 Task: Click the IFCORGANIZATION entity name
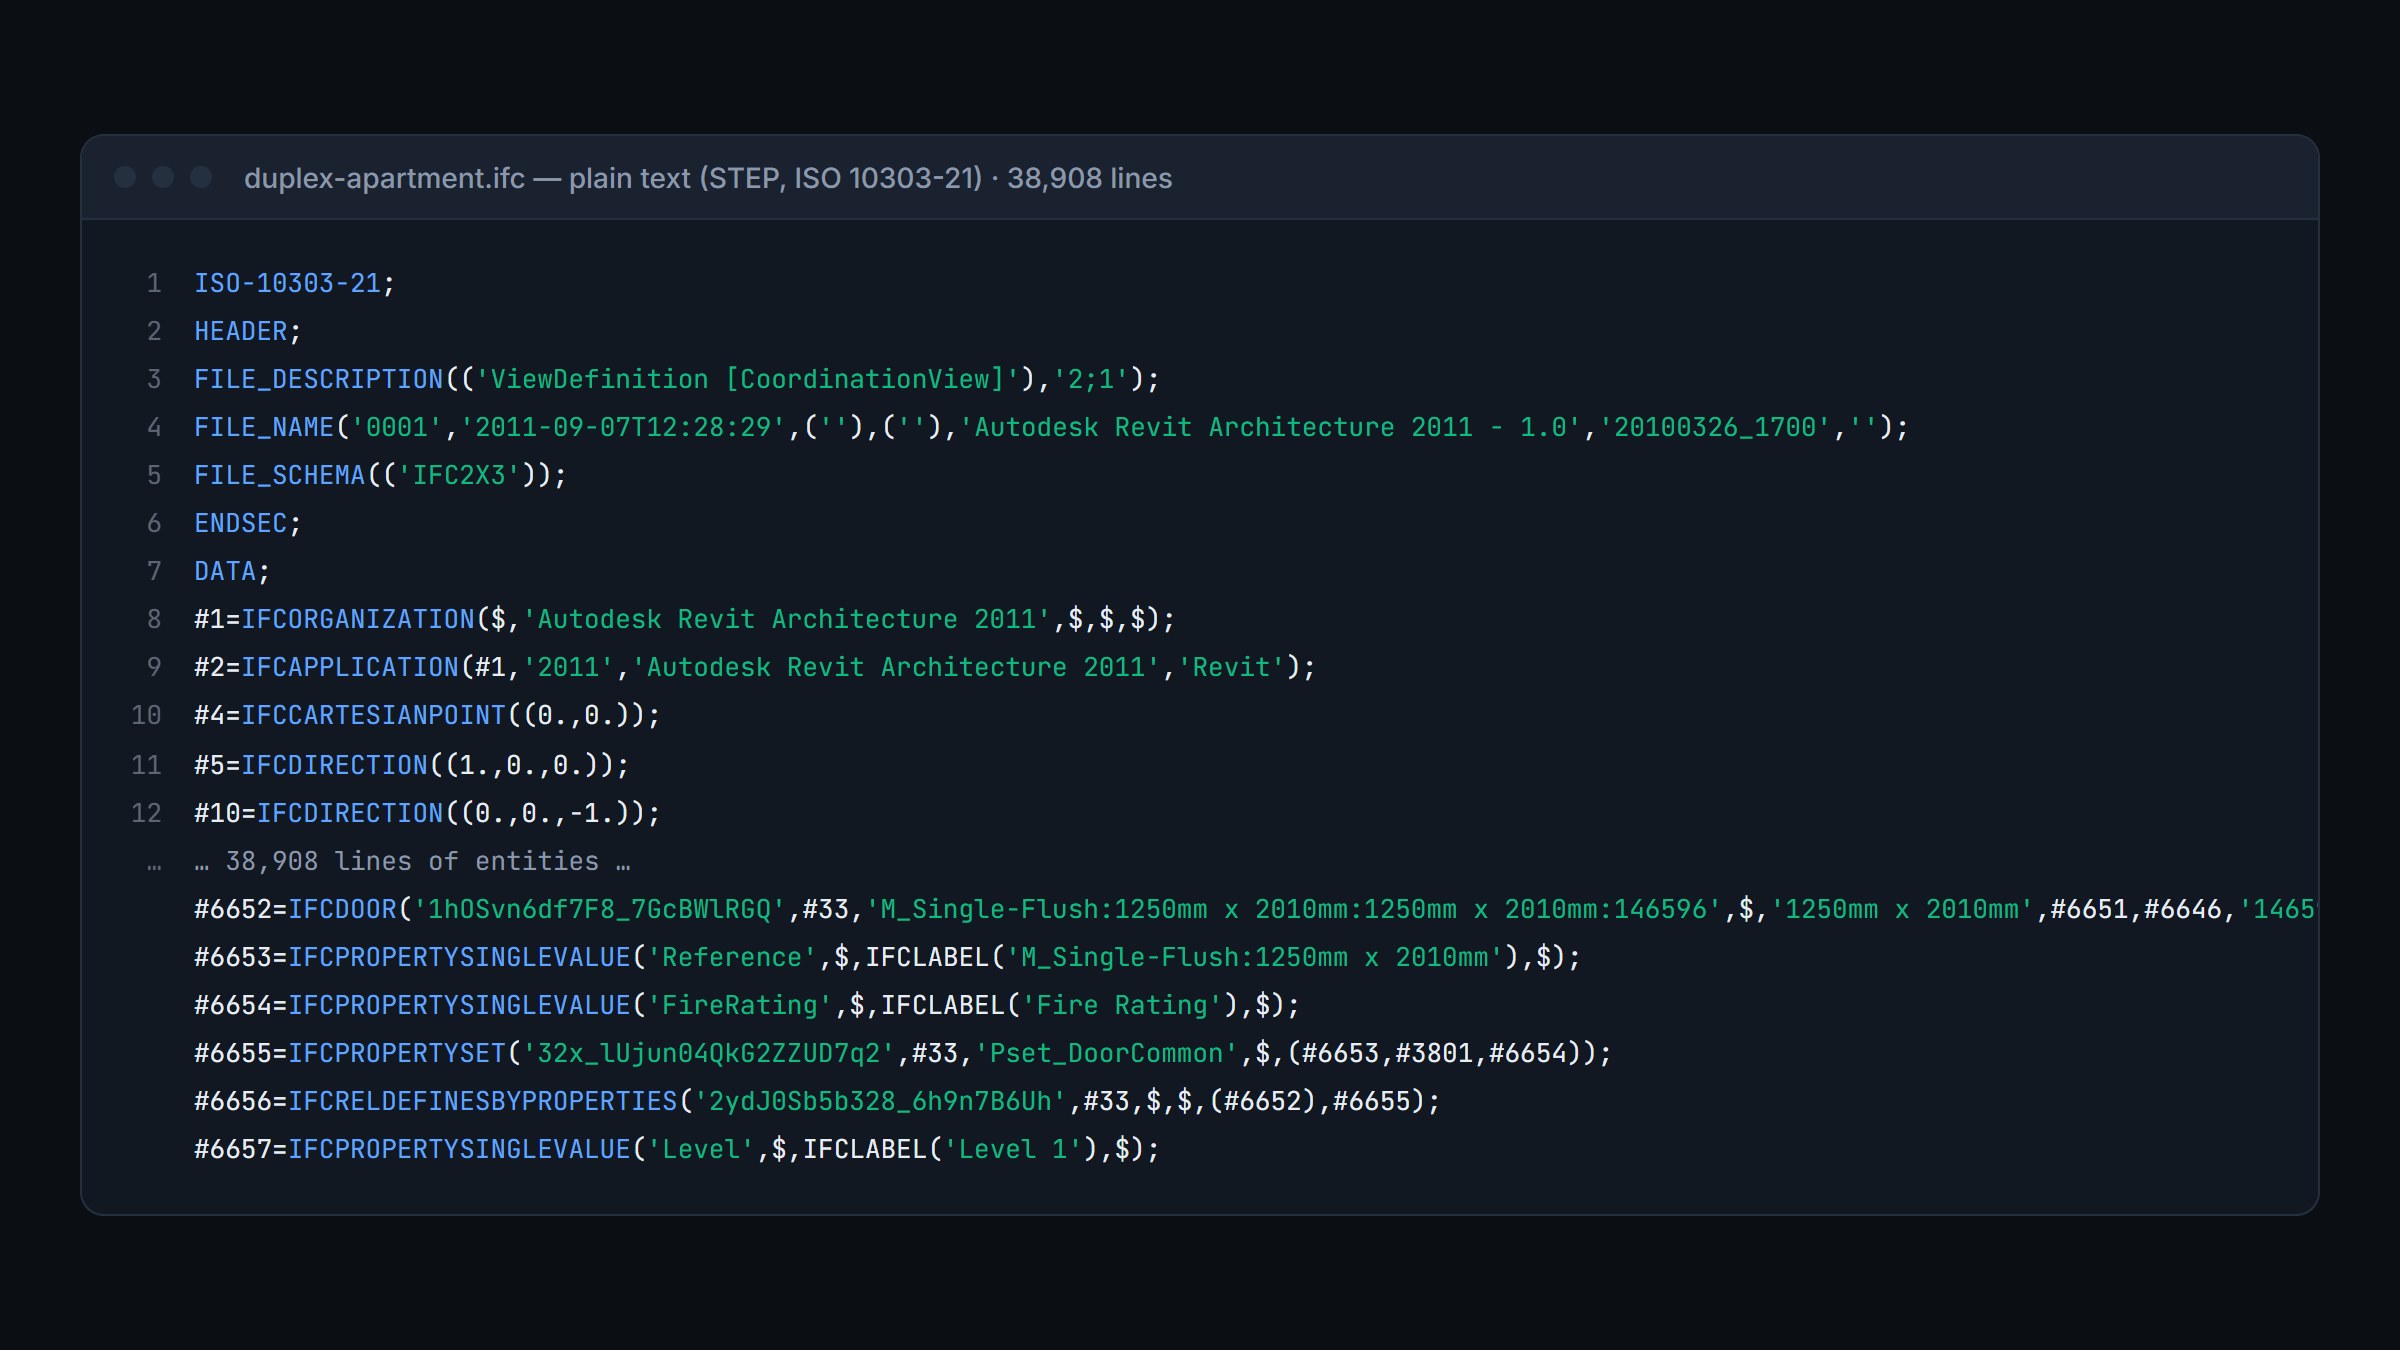point(358,619)
